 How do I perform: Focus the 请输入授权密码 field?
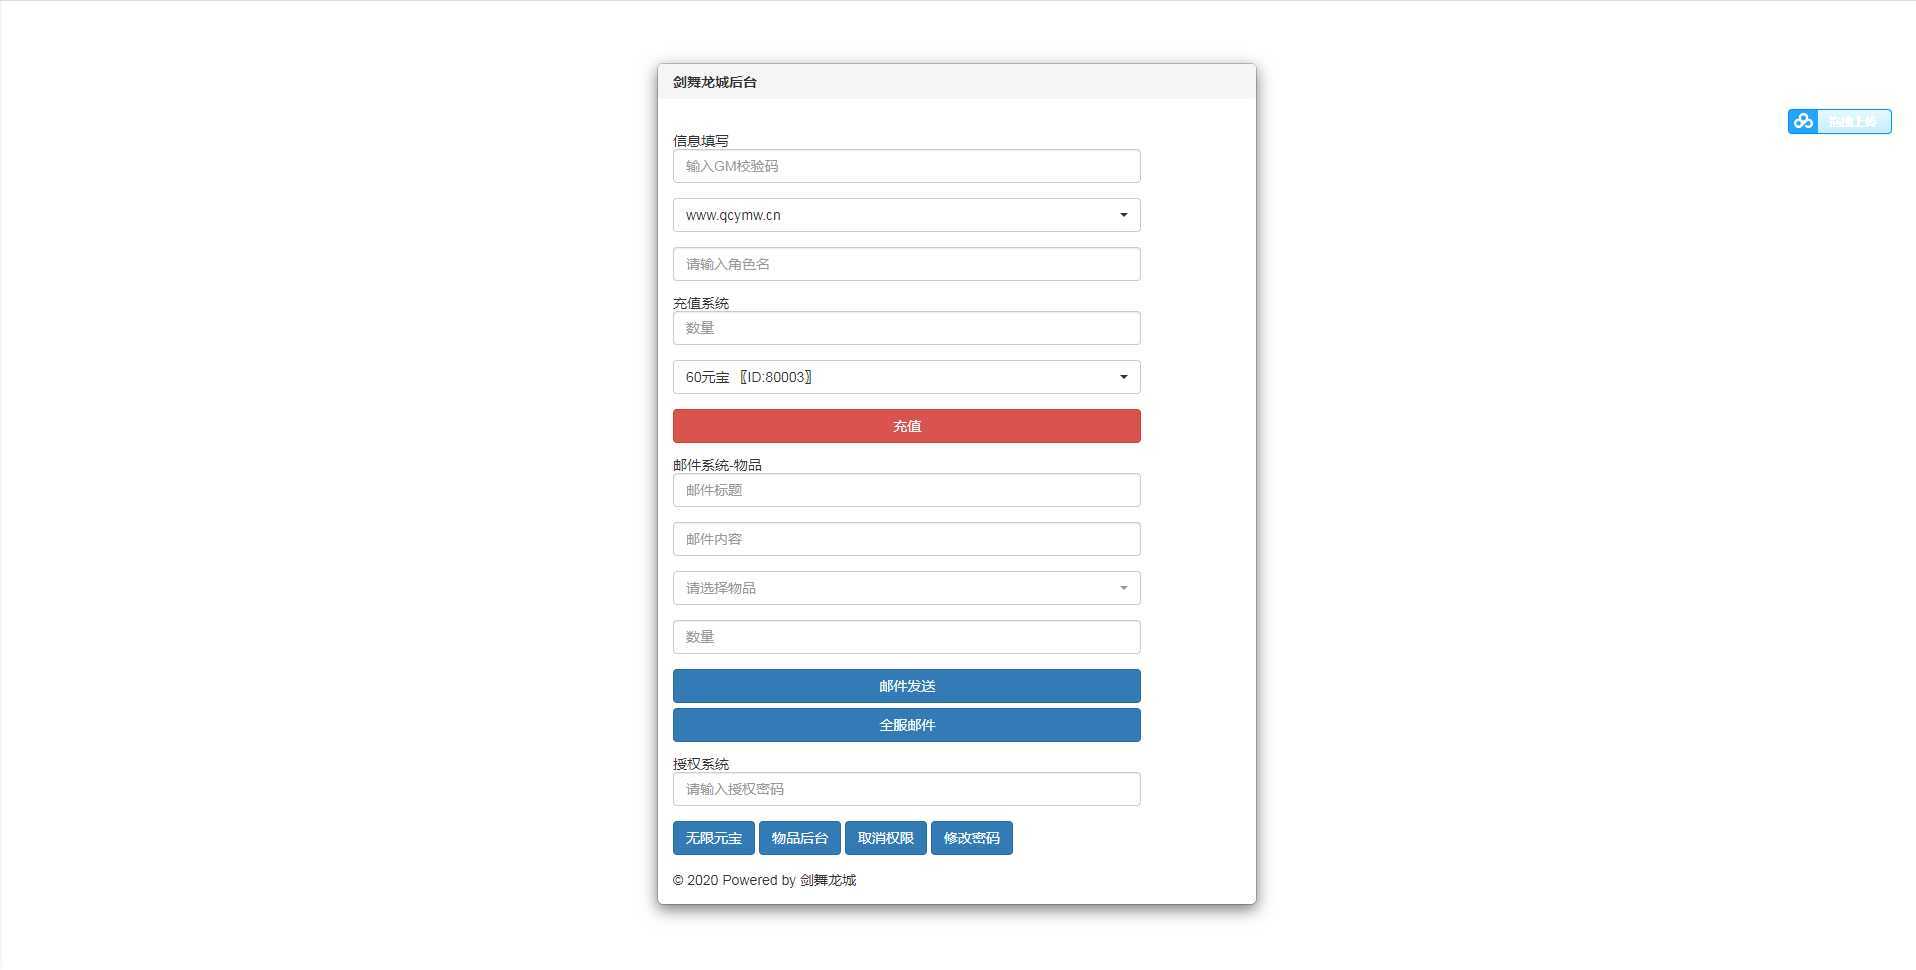tap(906, 789)
